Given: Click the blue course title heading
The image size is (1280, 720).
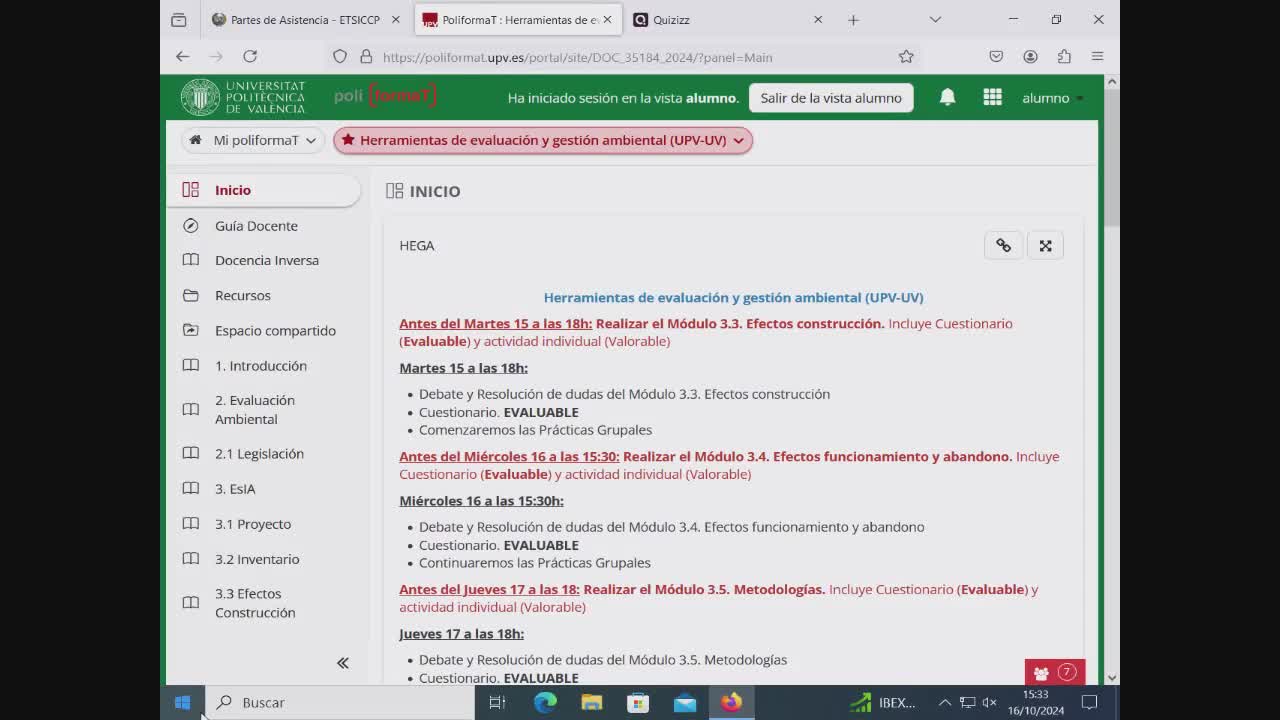Looking at the screenshot, I should (x=733, y=298).
